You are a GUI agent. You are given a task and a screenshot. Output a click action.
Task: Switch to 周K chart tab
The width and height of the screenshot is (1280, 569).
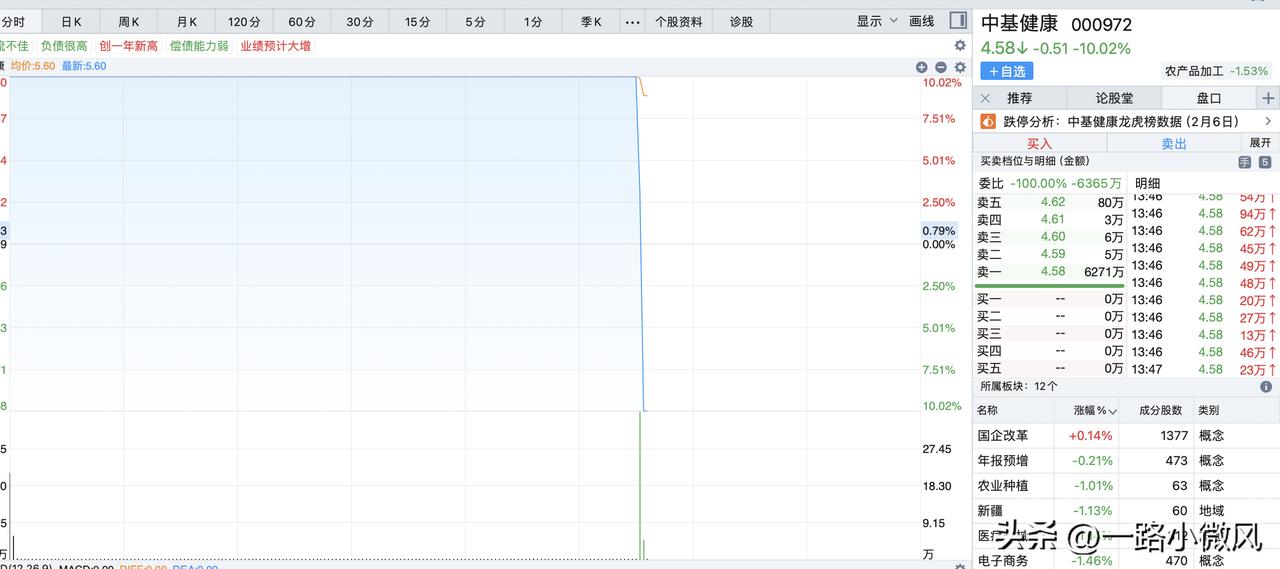point(129,21)
